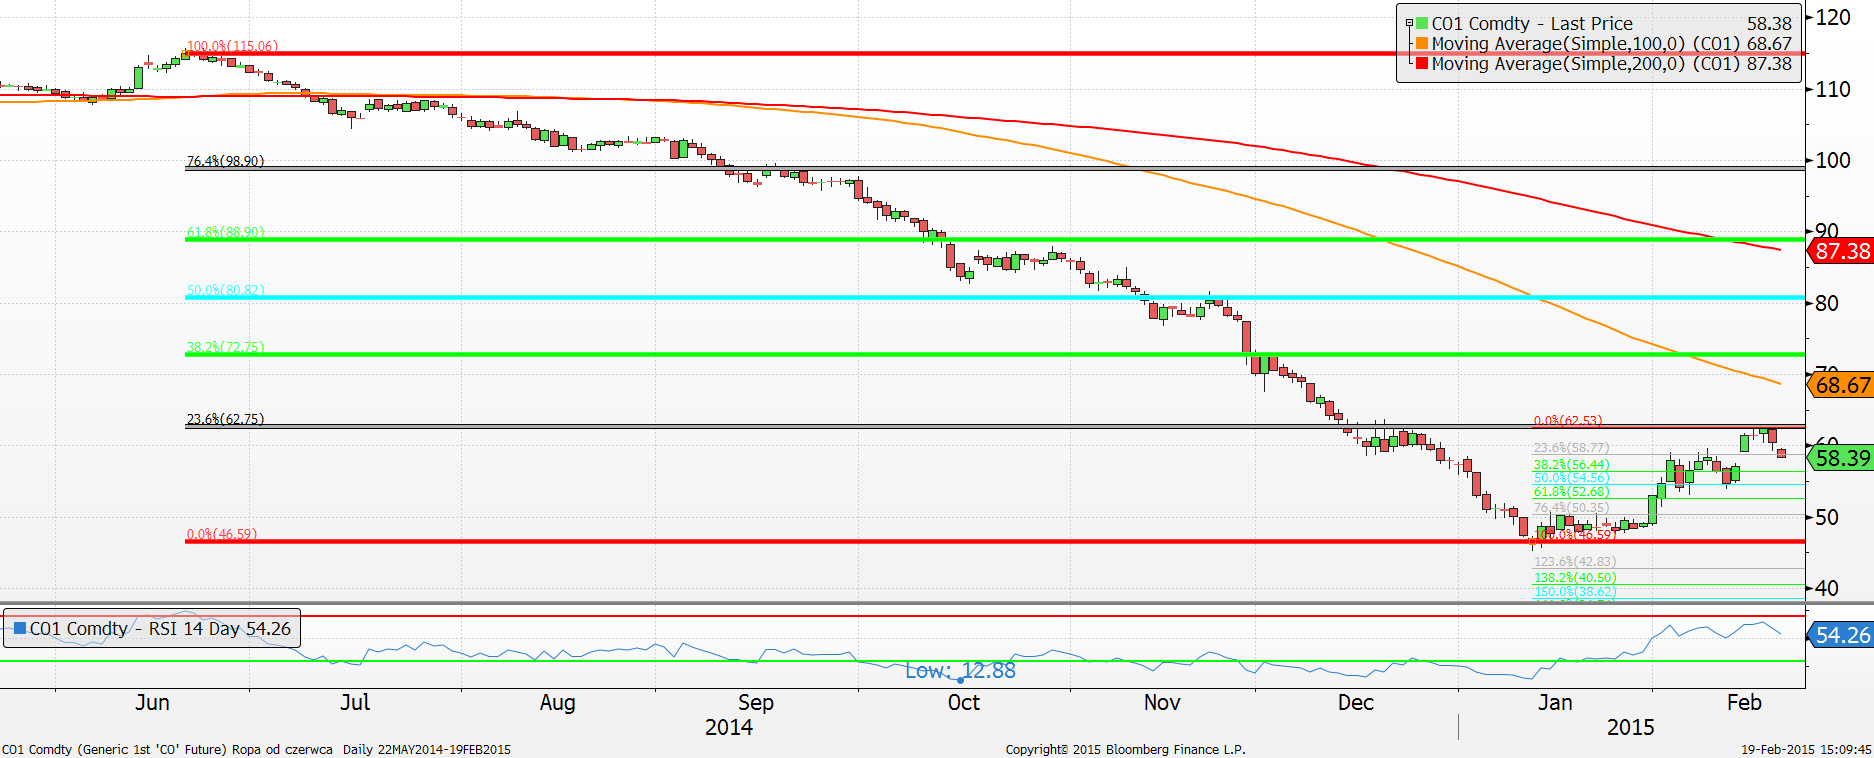Select the left-hand 0.0%(46.59) Fibonacci label

(221, 534)
